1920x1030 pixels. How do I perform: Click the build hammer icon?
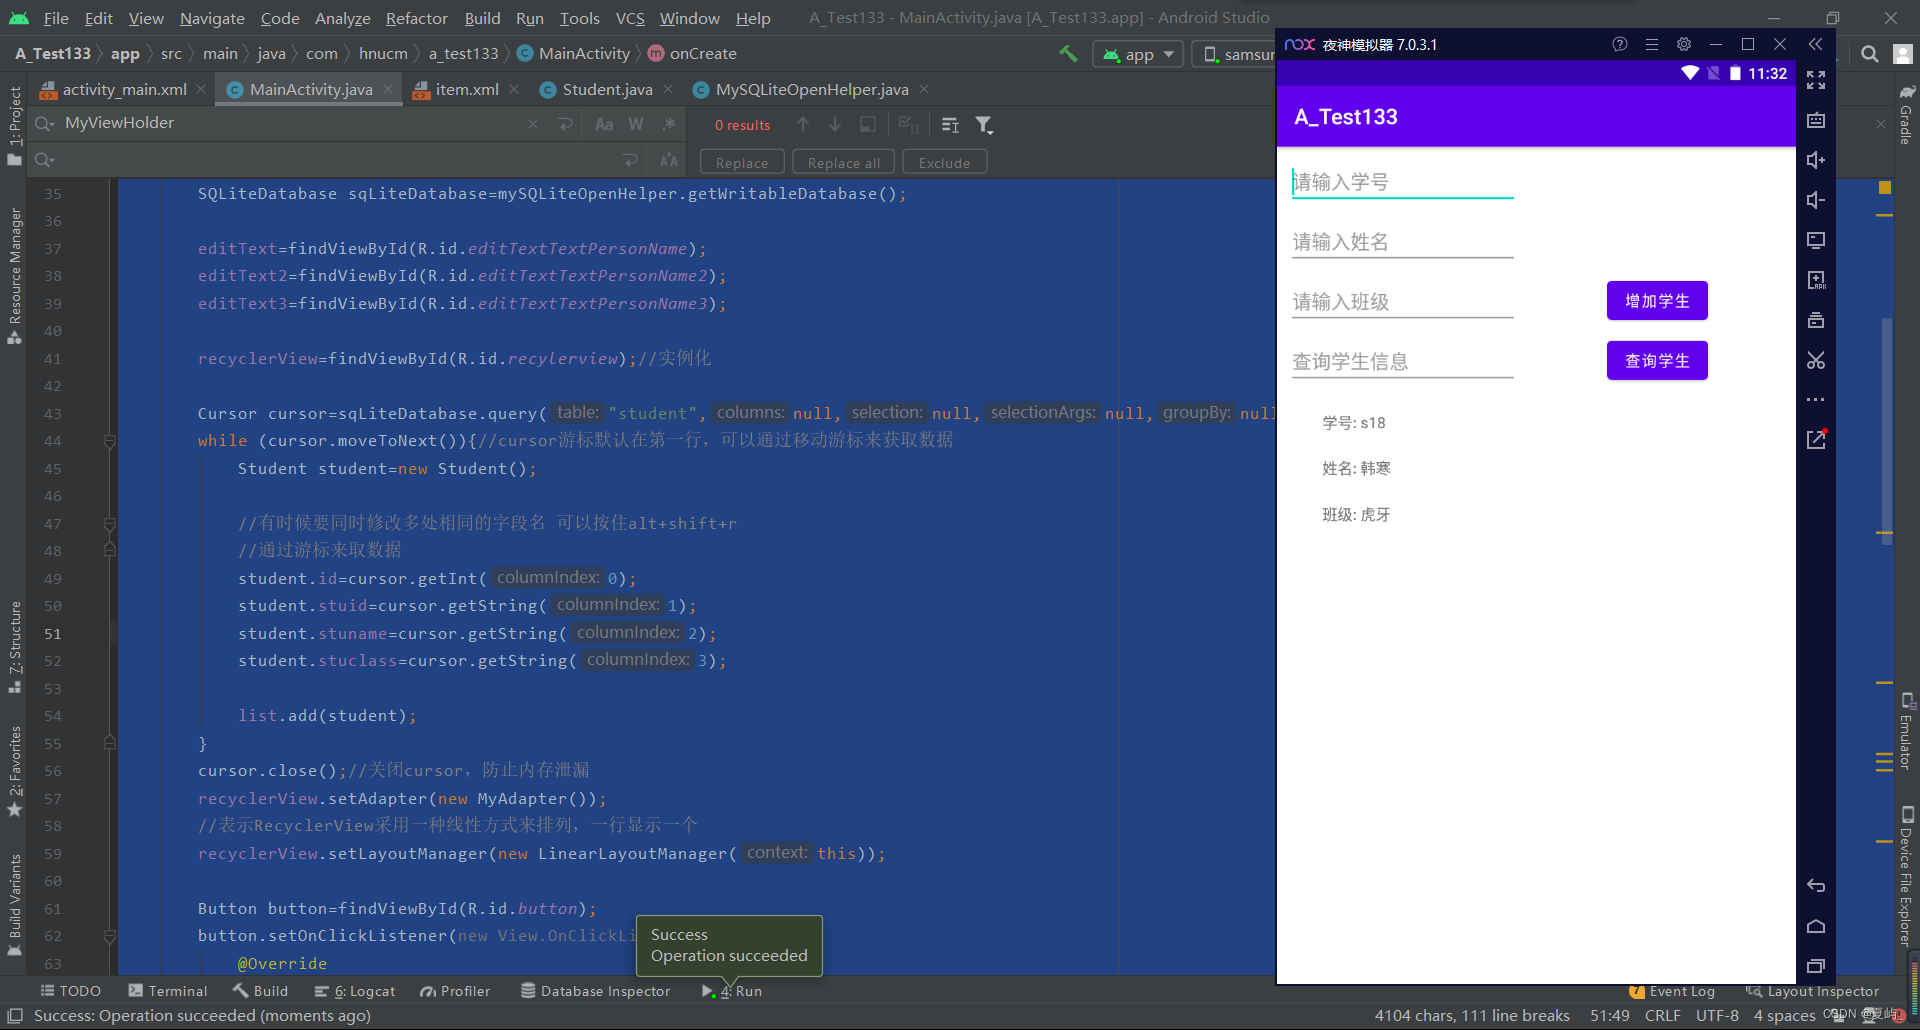[x=1068, y=54]
